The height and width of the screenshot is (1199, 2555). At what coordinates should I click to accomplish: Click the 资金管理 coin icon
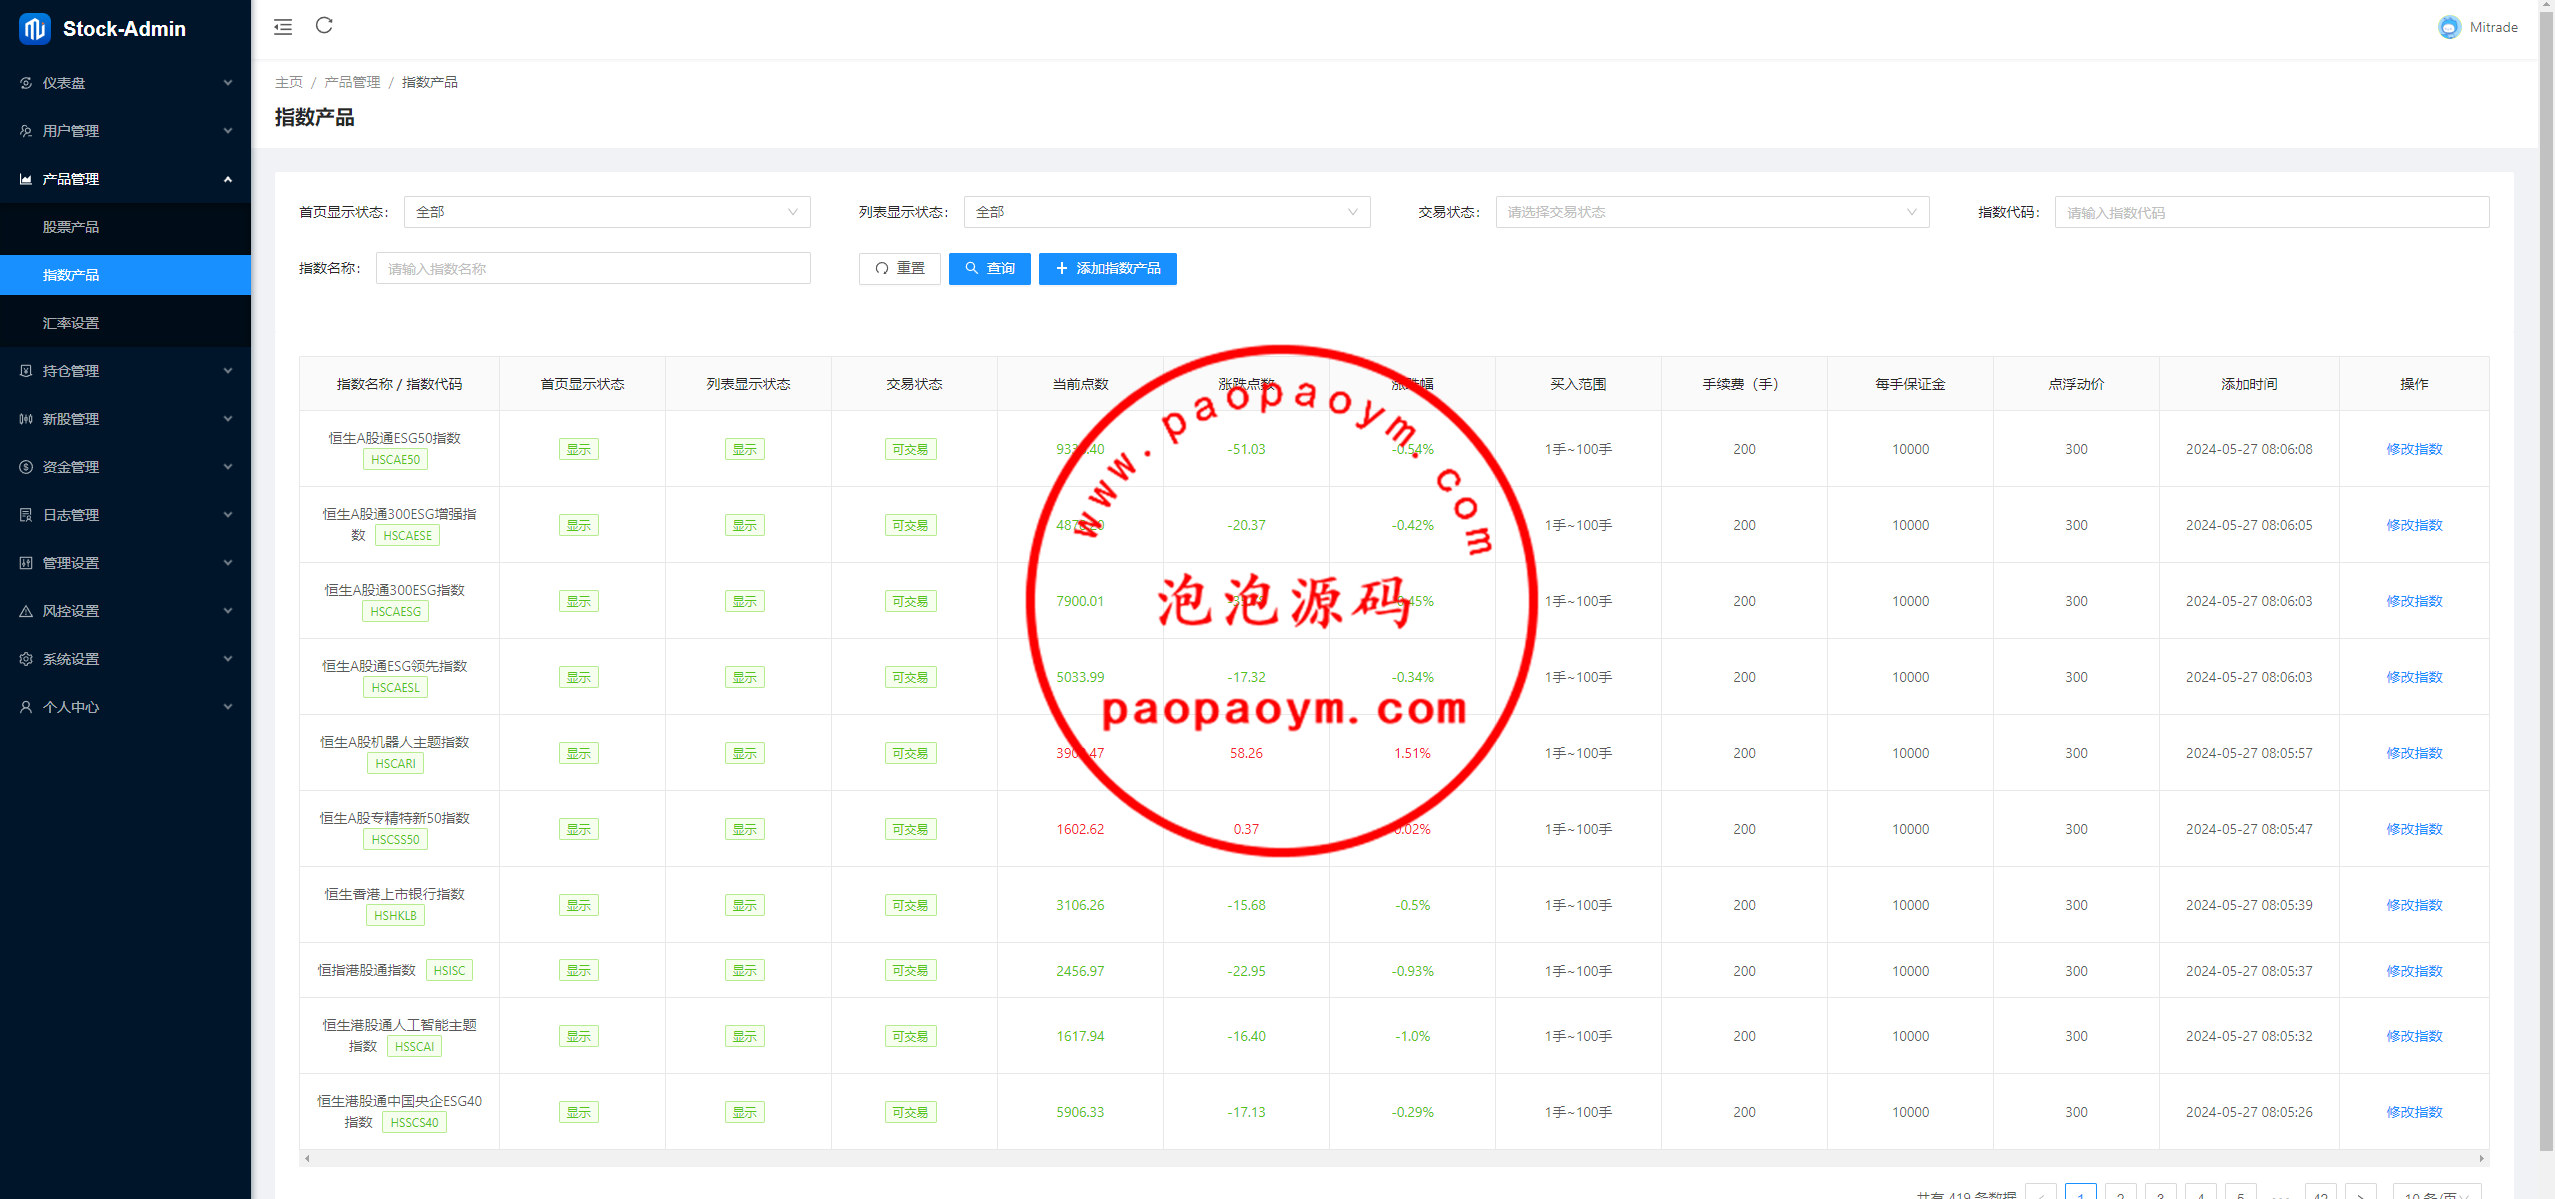pos(26,467)
